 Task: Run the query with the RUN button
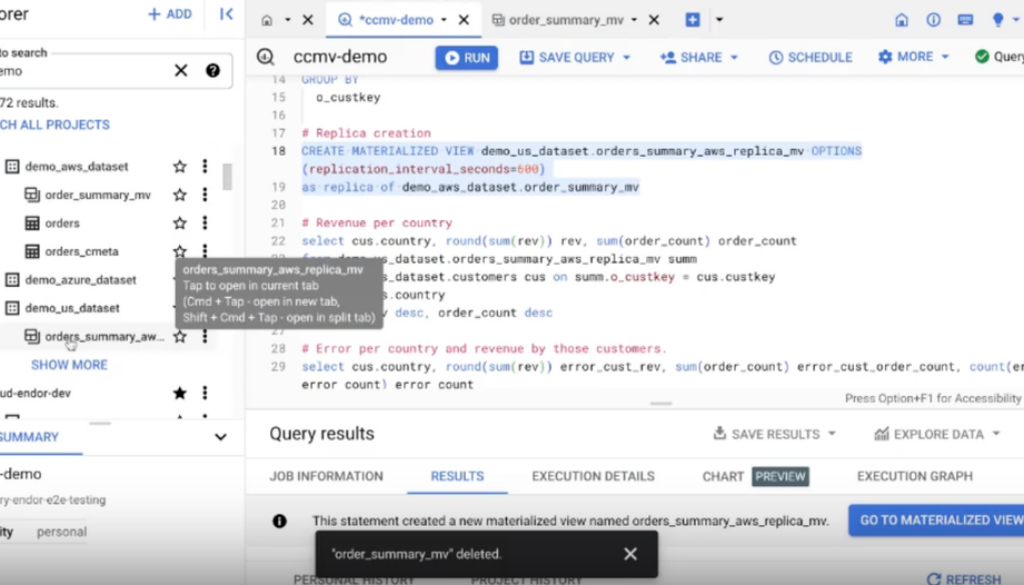466,58
